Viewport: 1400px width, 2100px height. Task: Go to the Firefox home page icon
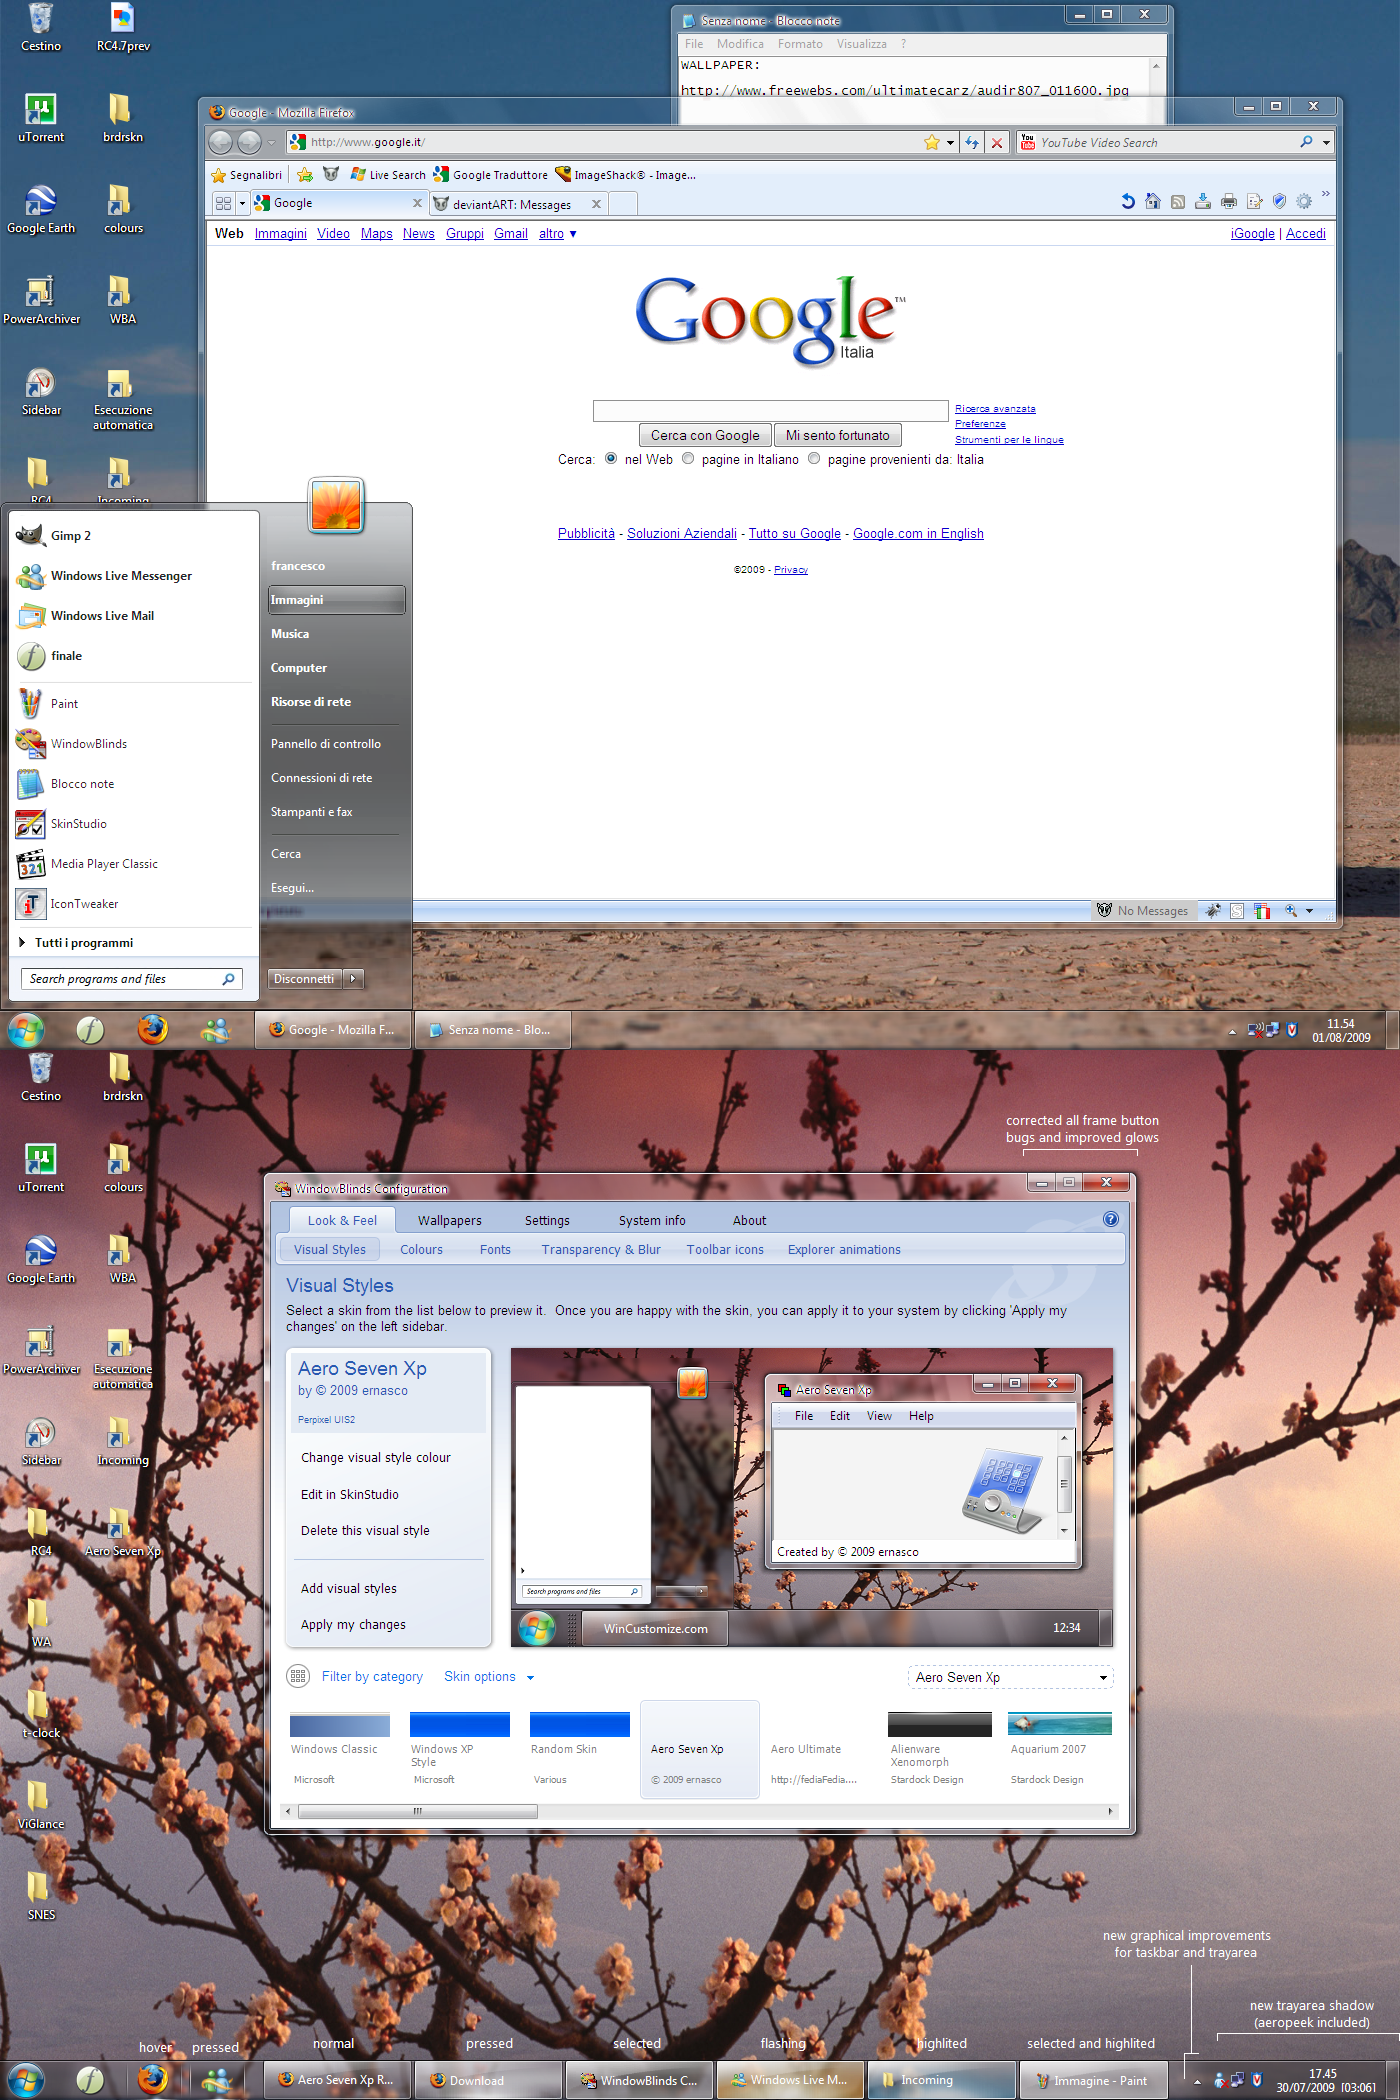pos(1153,201)
